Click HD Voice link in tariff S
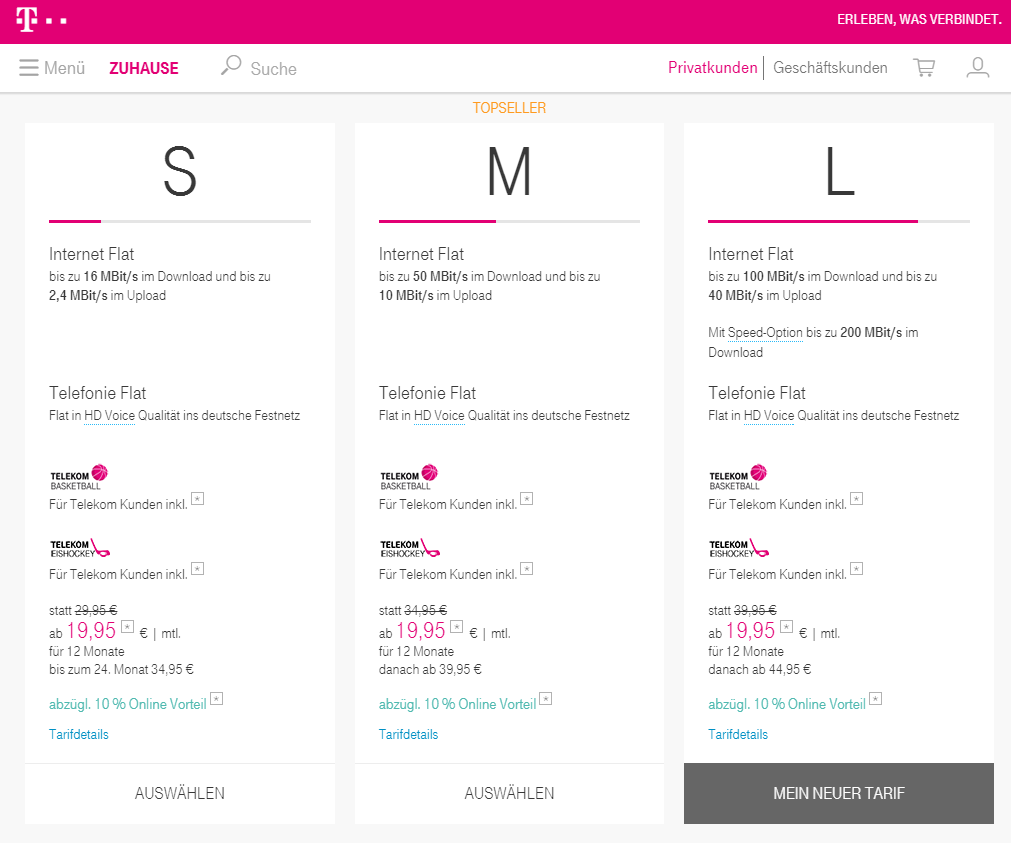The height and width of the screenshot is (843, 1011). click(x=110, y=415)
